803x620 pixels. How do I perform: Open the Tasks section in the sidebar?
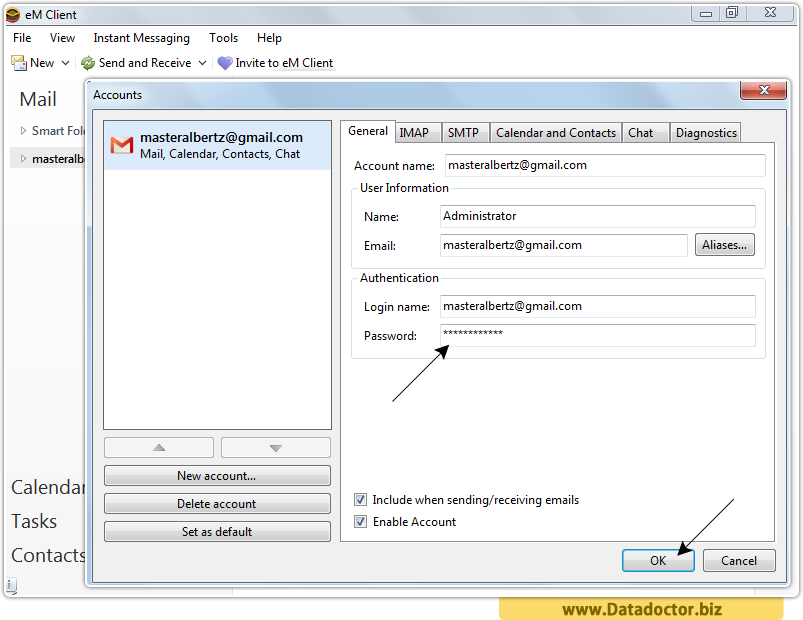pyautogui.click(x=34, y=521)
